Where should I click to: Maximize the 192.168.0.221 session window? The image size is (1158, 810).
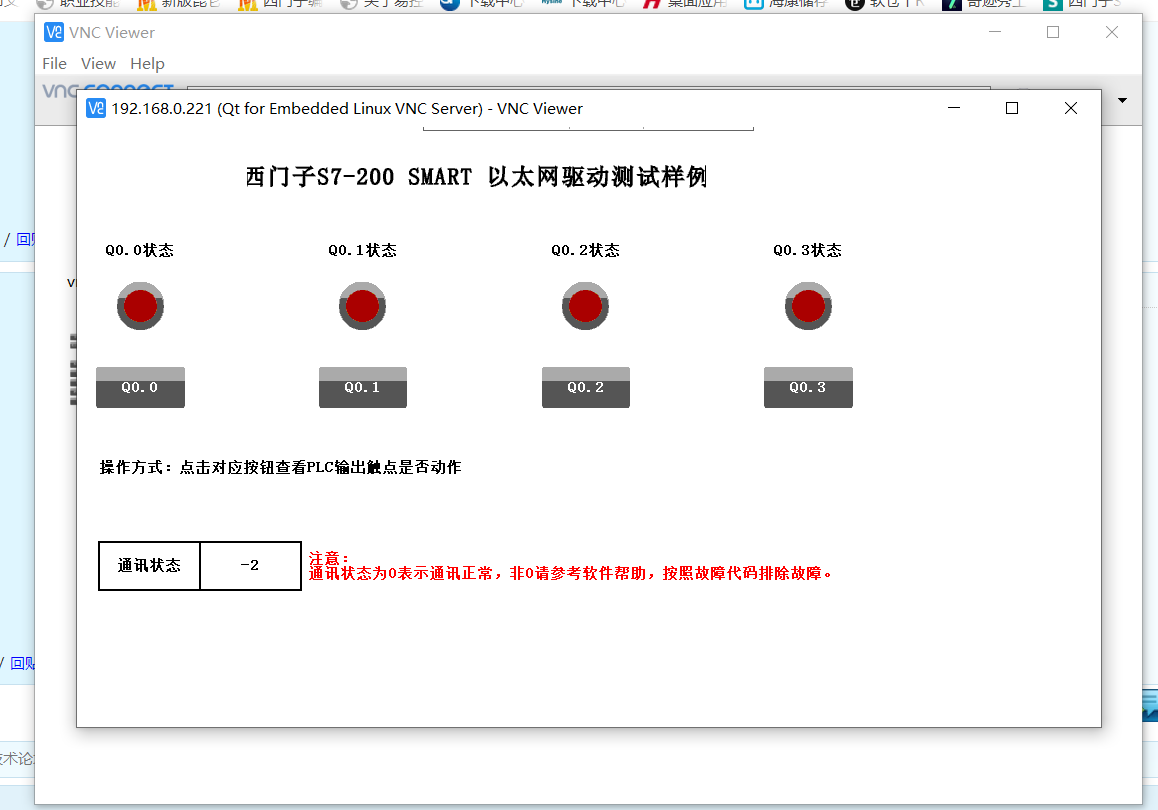(1012, 108)
